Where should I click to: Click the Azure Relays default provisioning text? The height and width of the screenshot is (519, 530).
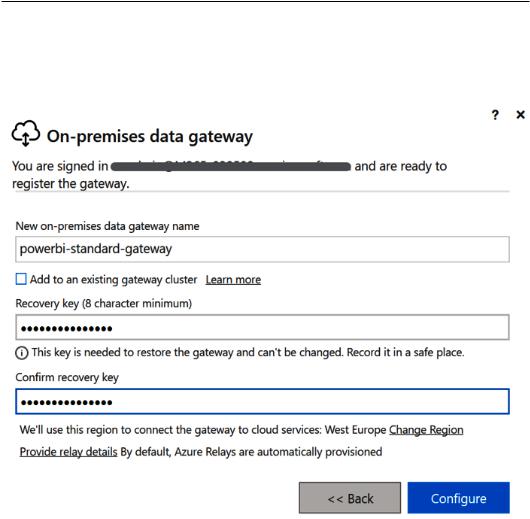tap(251, 452)
